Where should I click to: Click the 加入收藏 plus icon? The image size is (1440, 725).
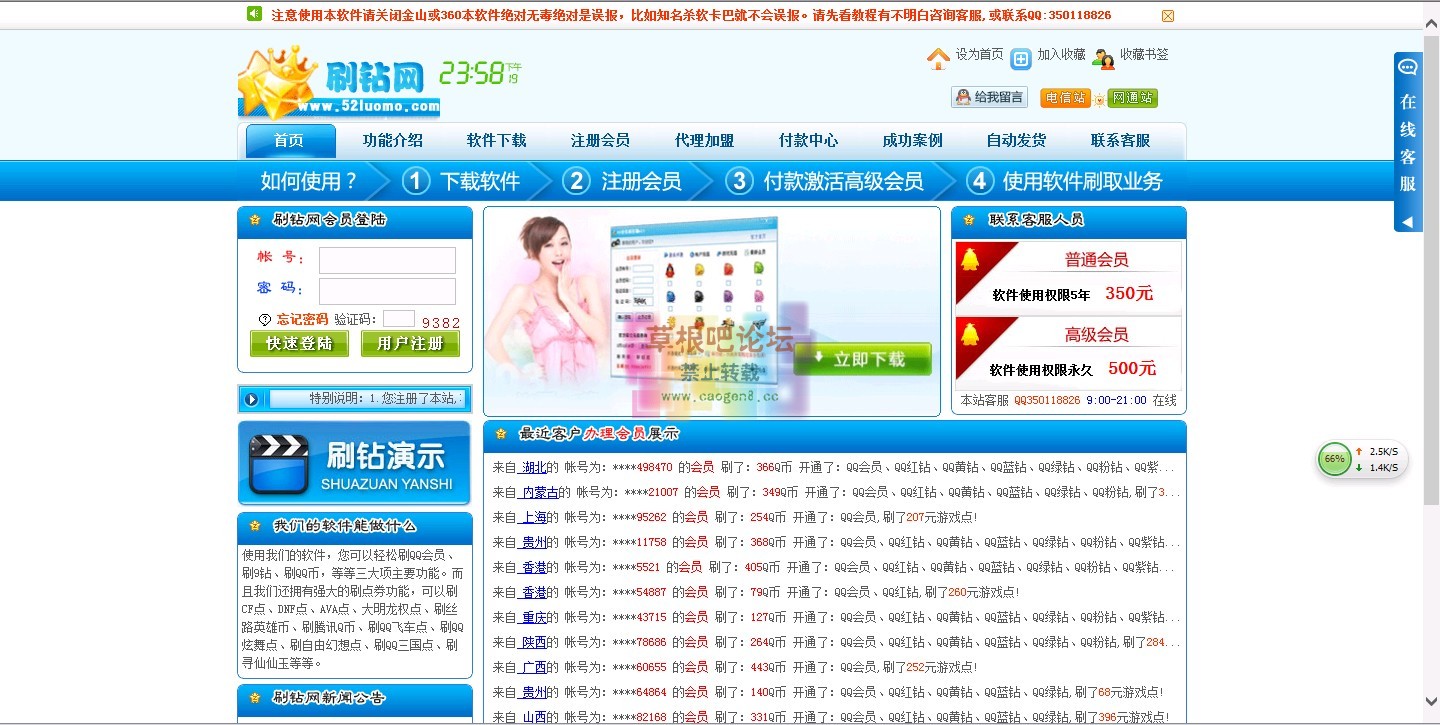(1020, 59)
